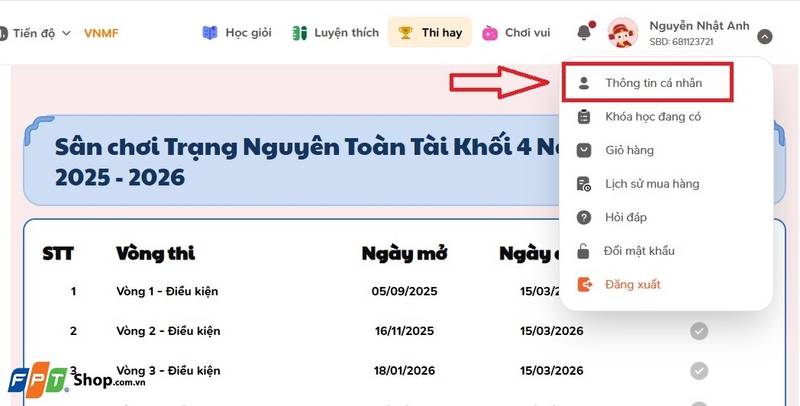Open notifications bell icon

585,32
